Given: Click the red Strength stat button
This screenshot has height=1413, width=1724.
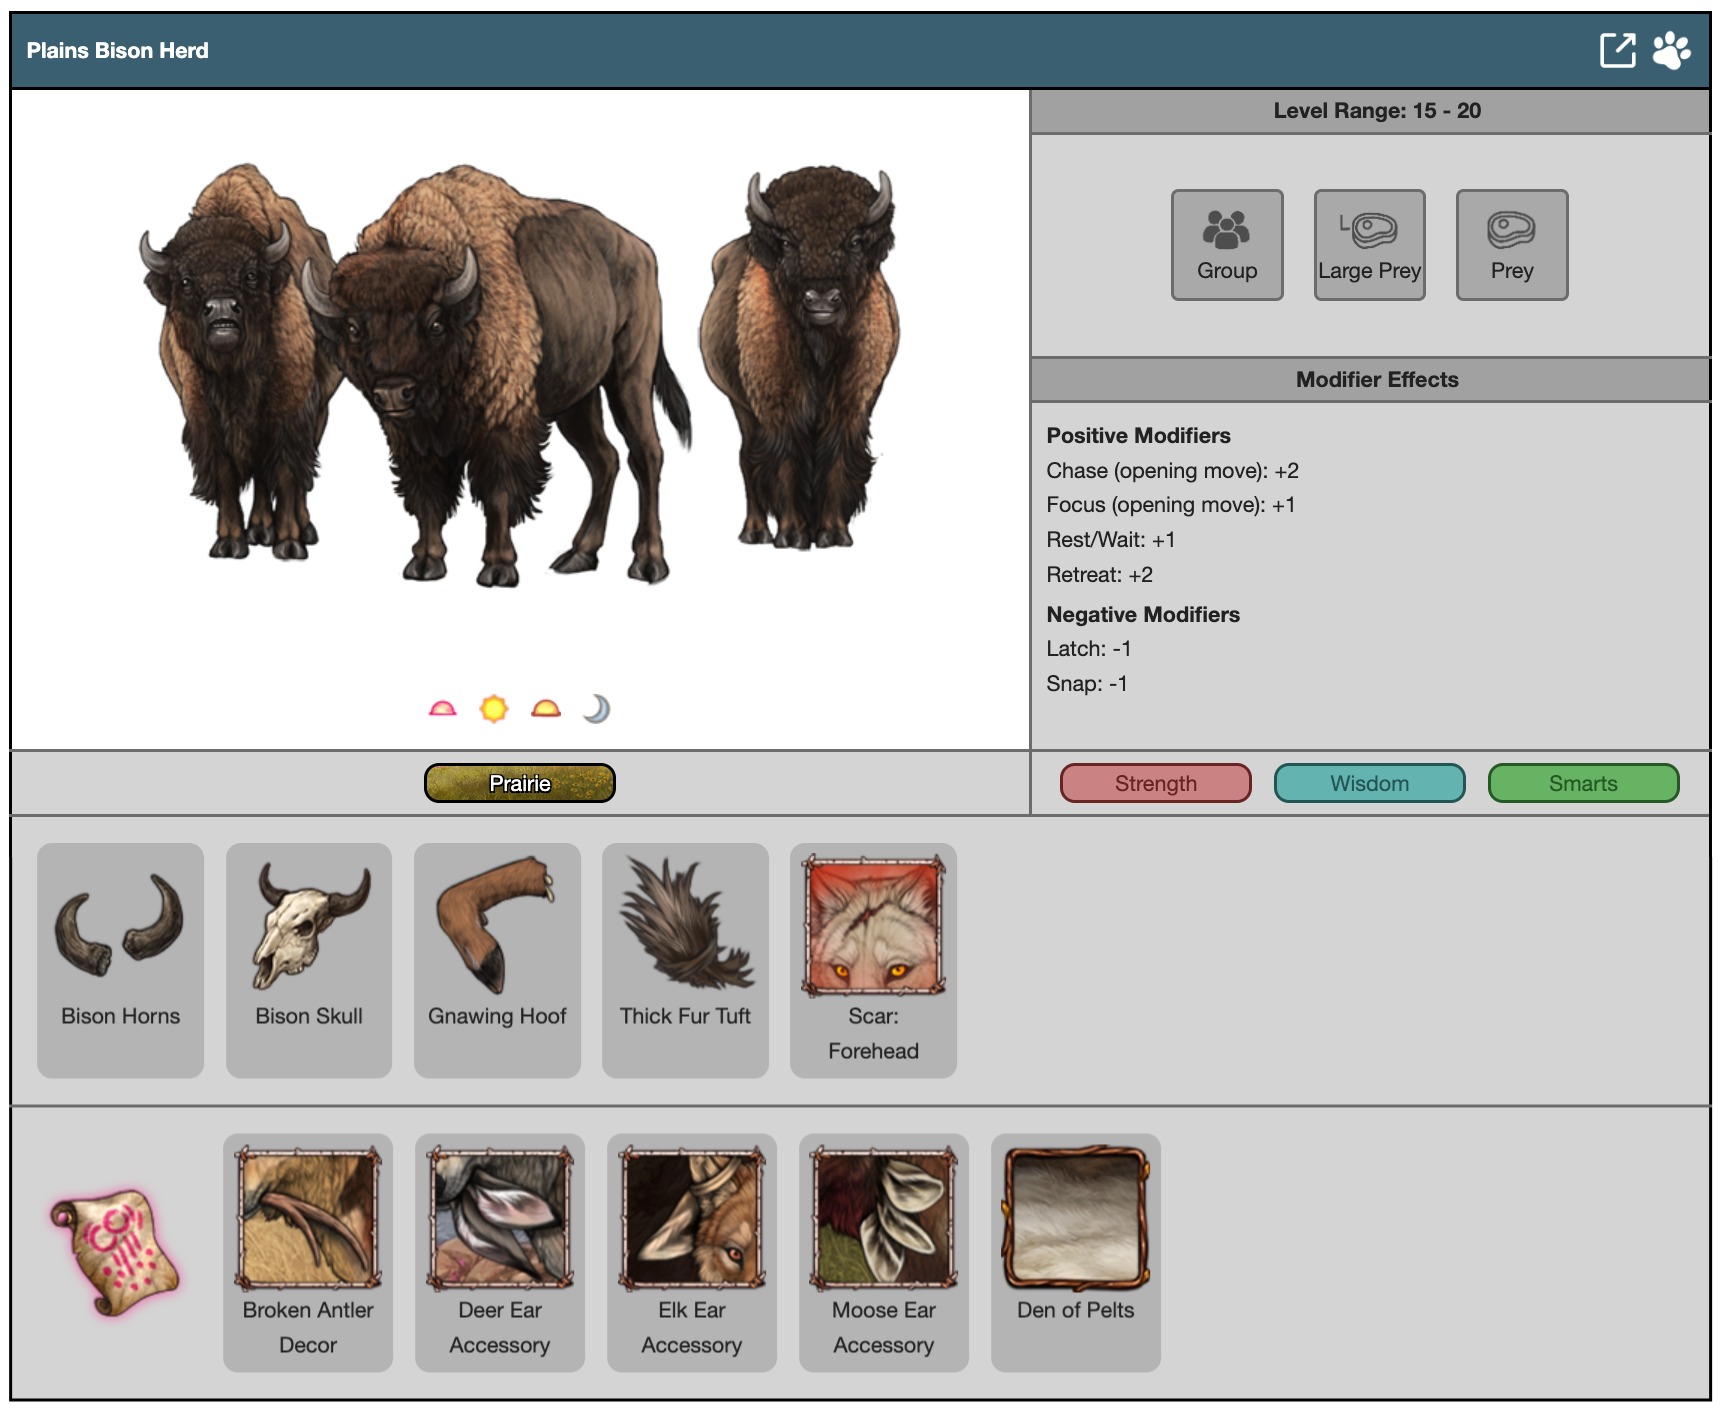Looking at the screenshot, I should click(x=1155, y=783).
